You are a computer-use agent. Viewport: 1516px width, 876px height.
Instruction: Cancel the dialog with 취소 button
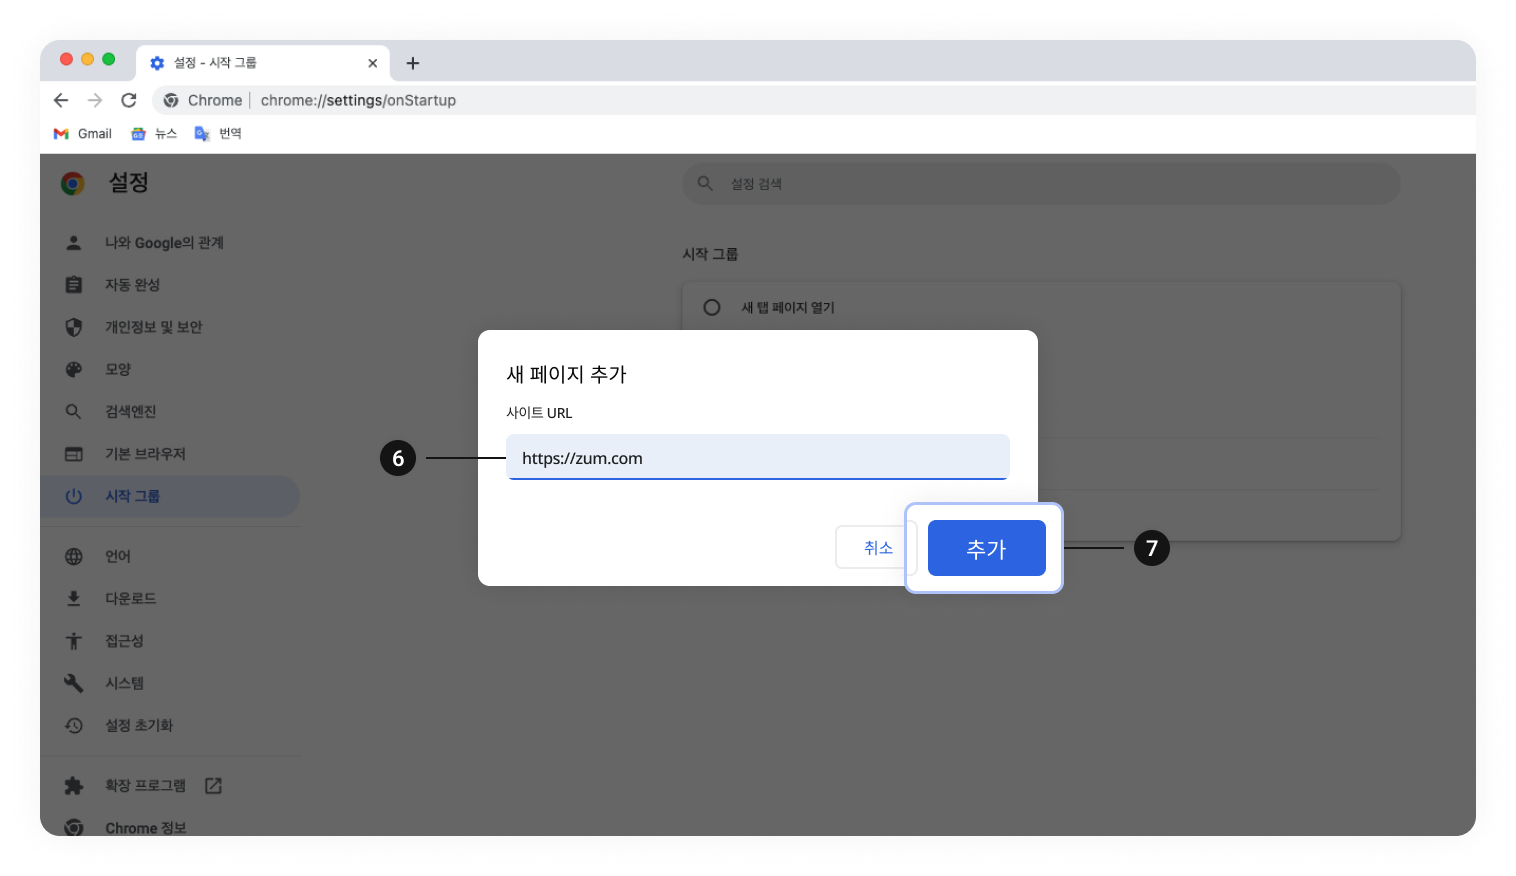tap(877, 547)
